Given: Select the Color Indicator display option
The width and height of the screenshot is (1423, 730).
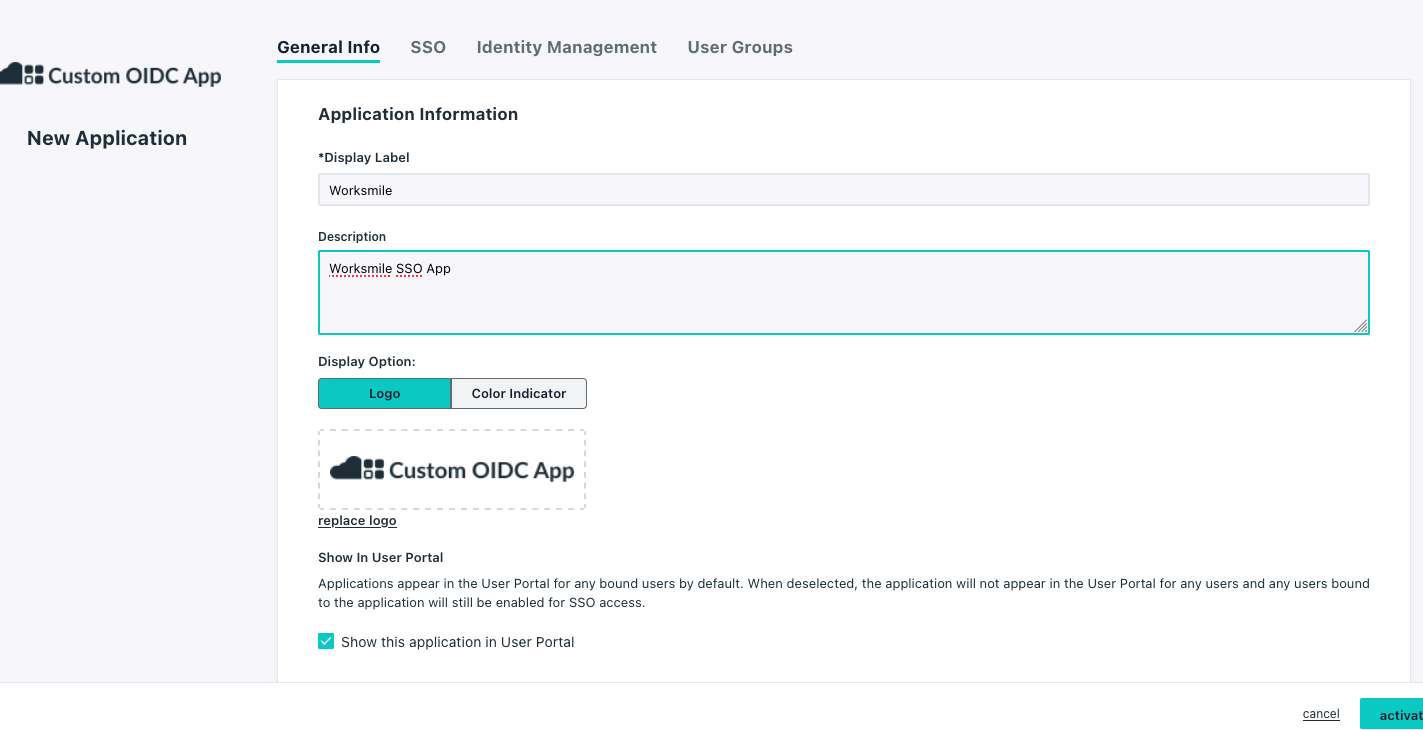Looking at the screenshot, I should pos(519,393).
